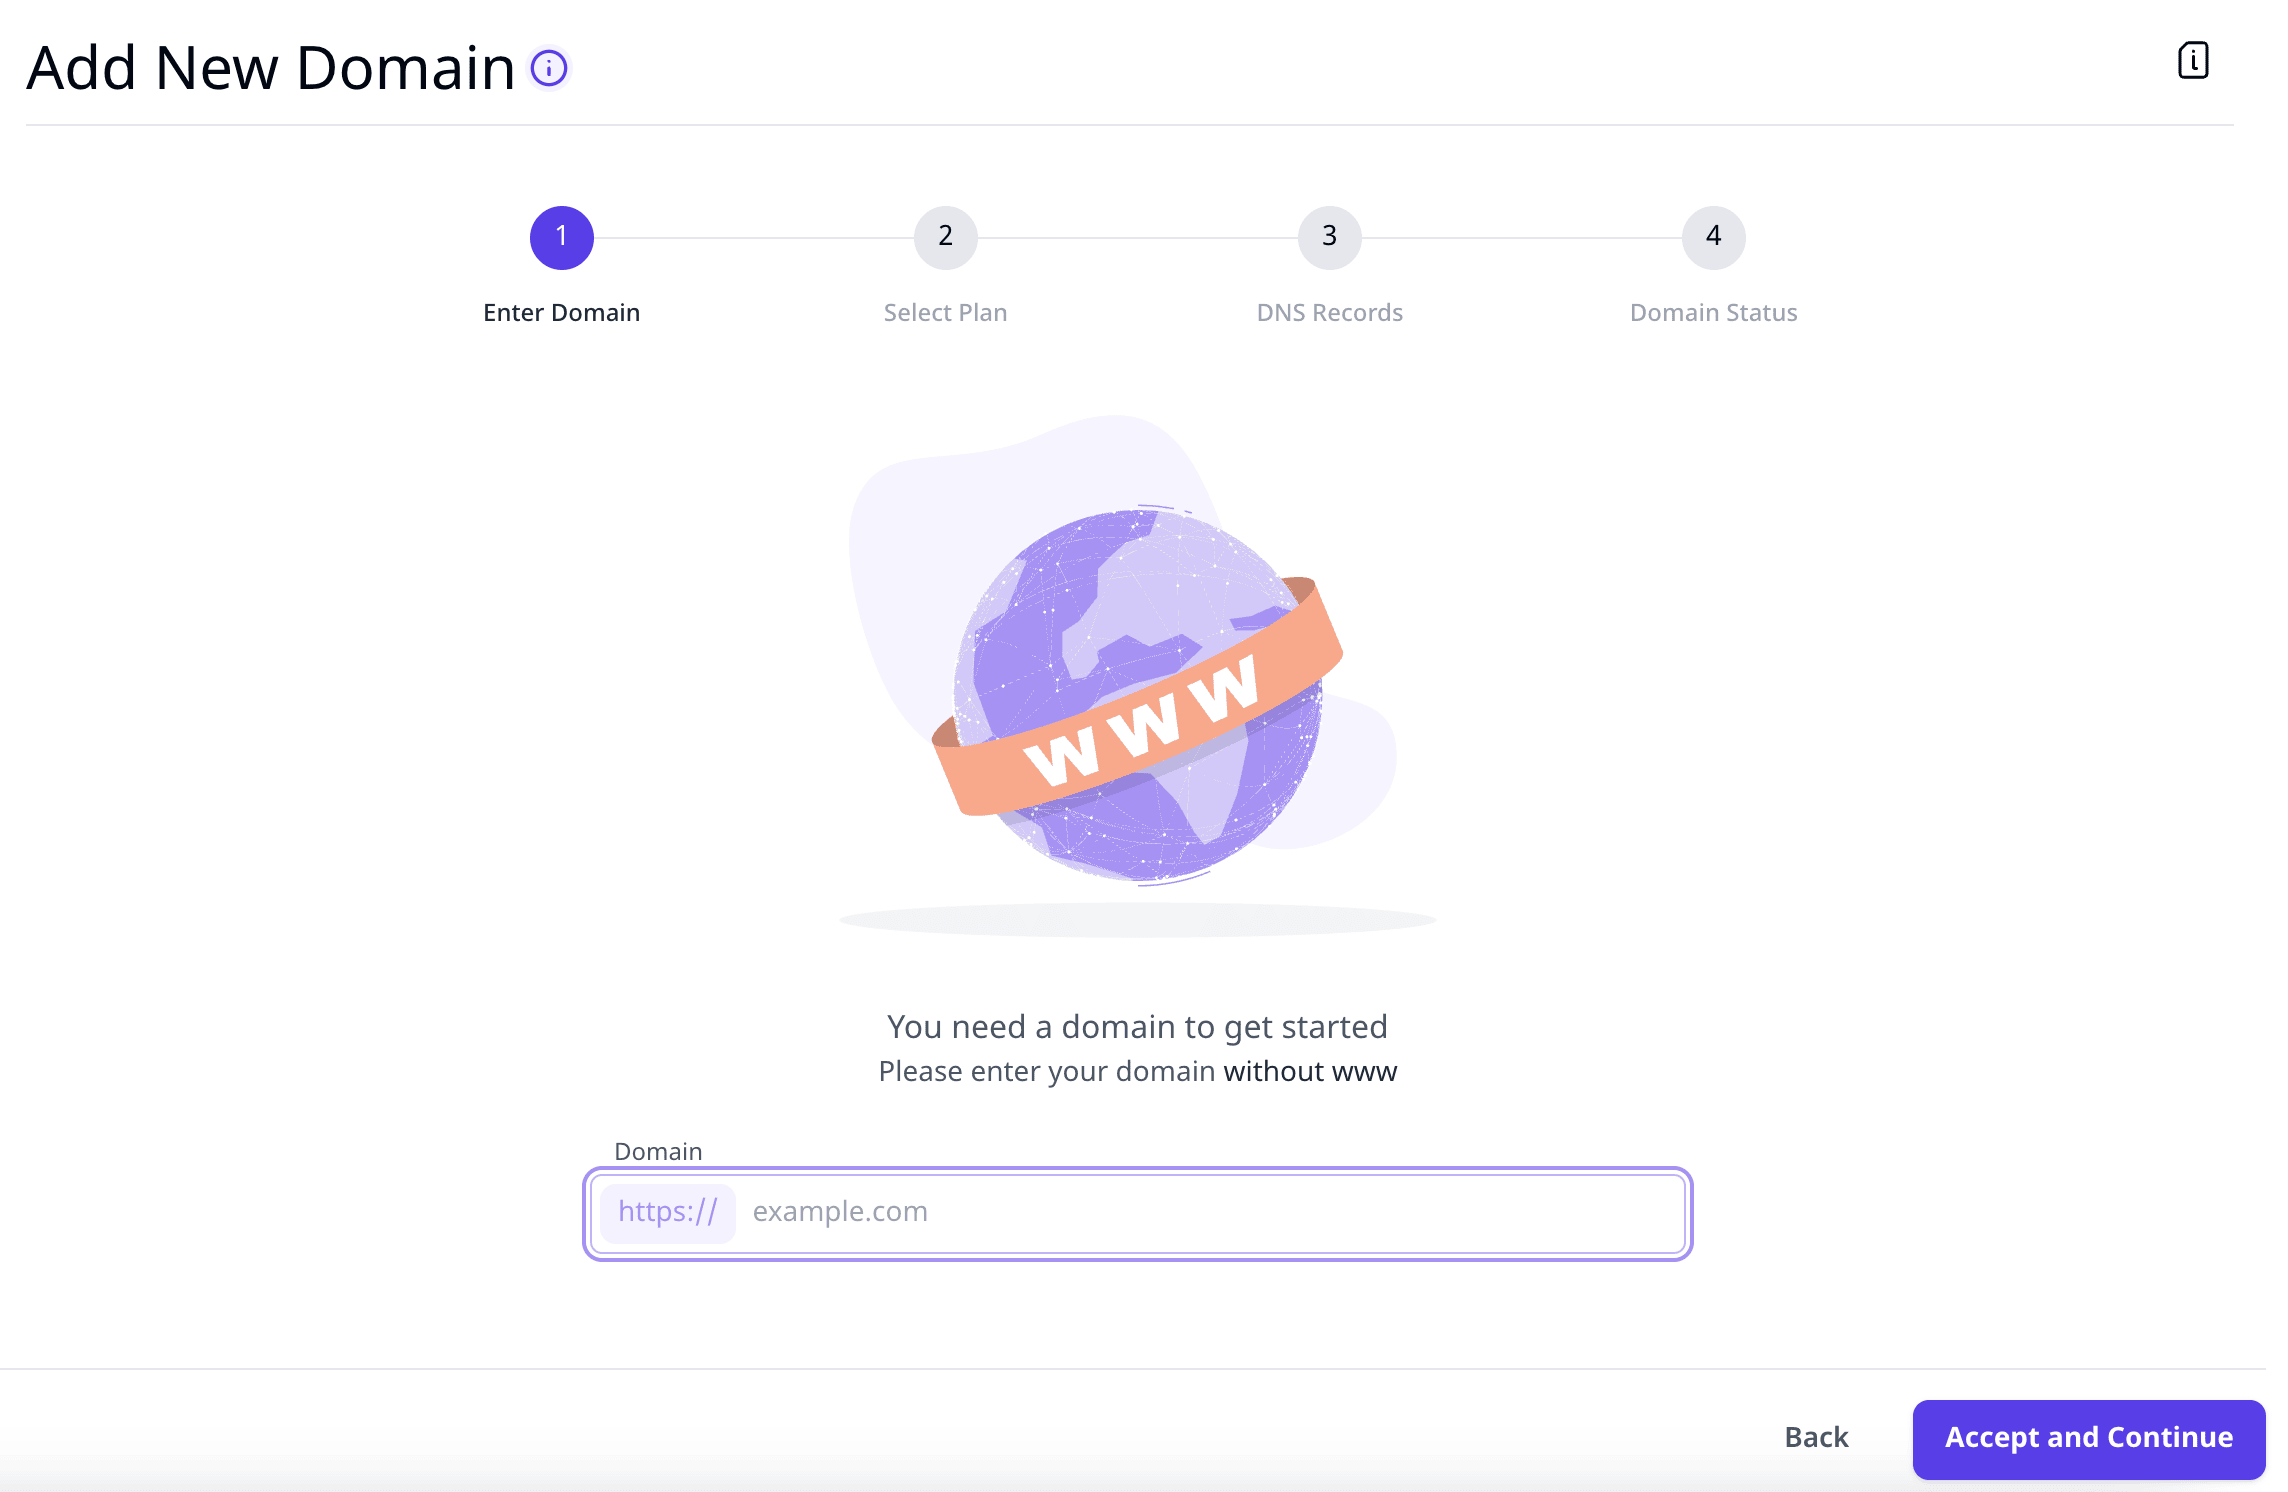Click the progress line between steps 1 and 2
This screenshot has height=1492, width=2288.
pos(755,237)
